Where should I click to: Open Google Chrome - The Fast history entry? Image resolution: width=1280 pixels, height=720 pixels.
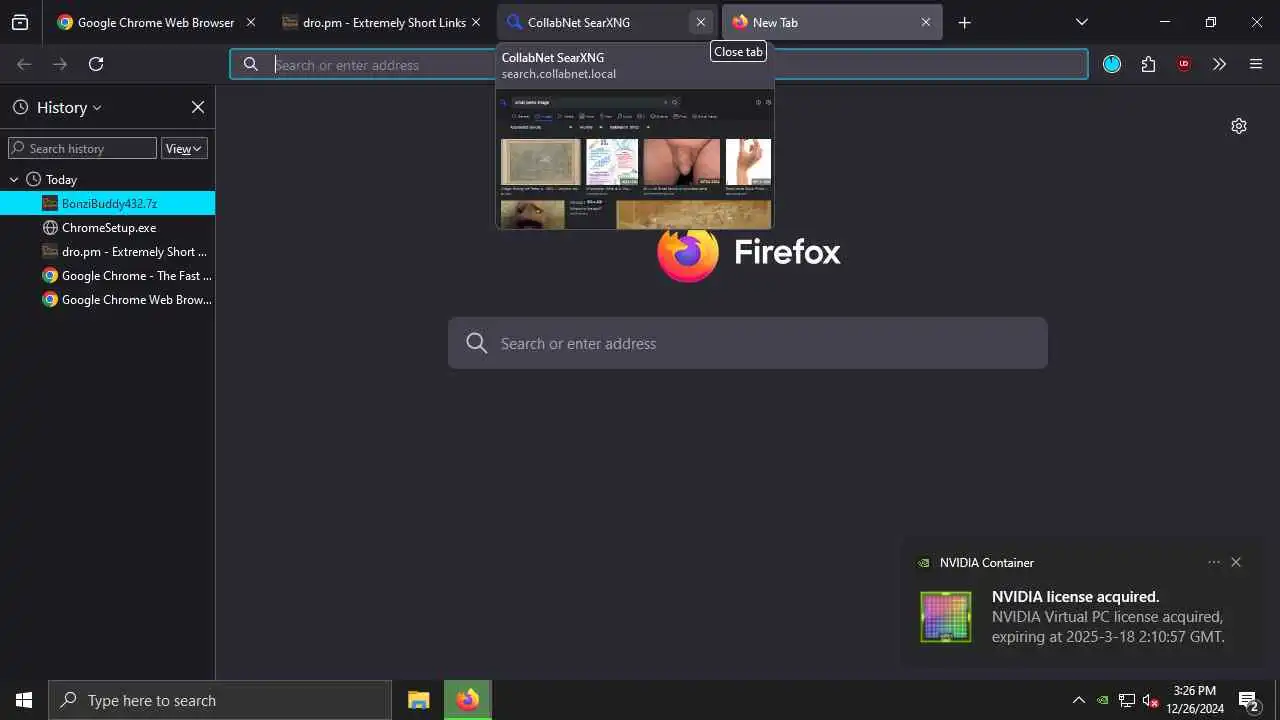pyautogui.click(x=108, y=275)
